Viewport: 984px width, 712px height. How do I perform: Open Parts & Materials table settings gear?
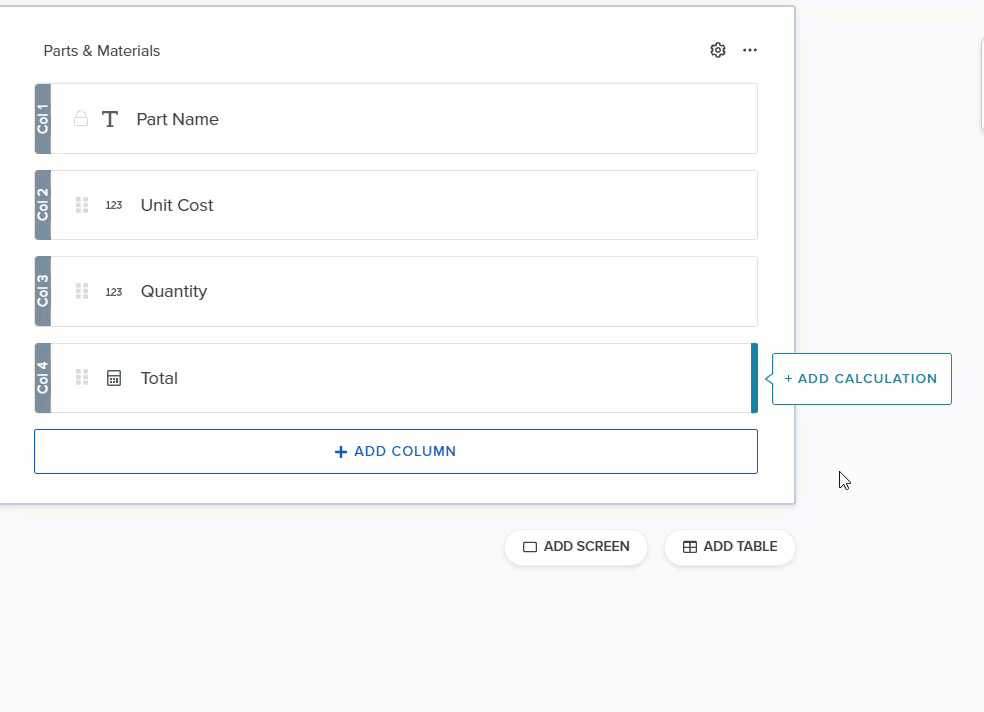(718, 50)
